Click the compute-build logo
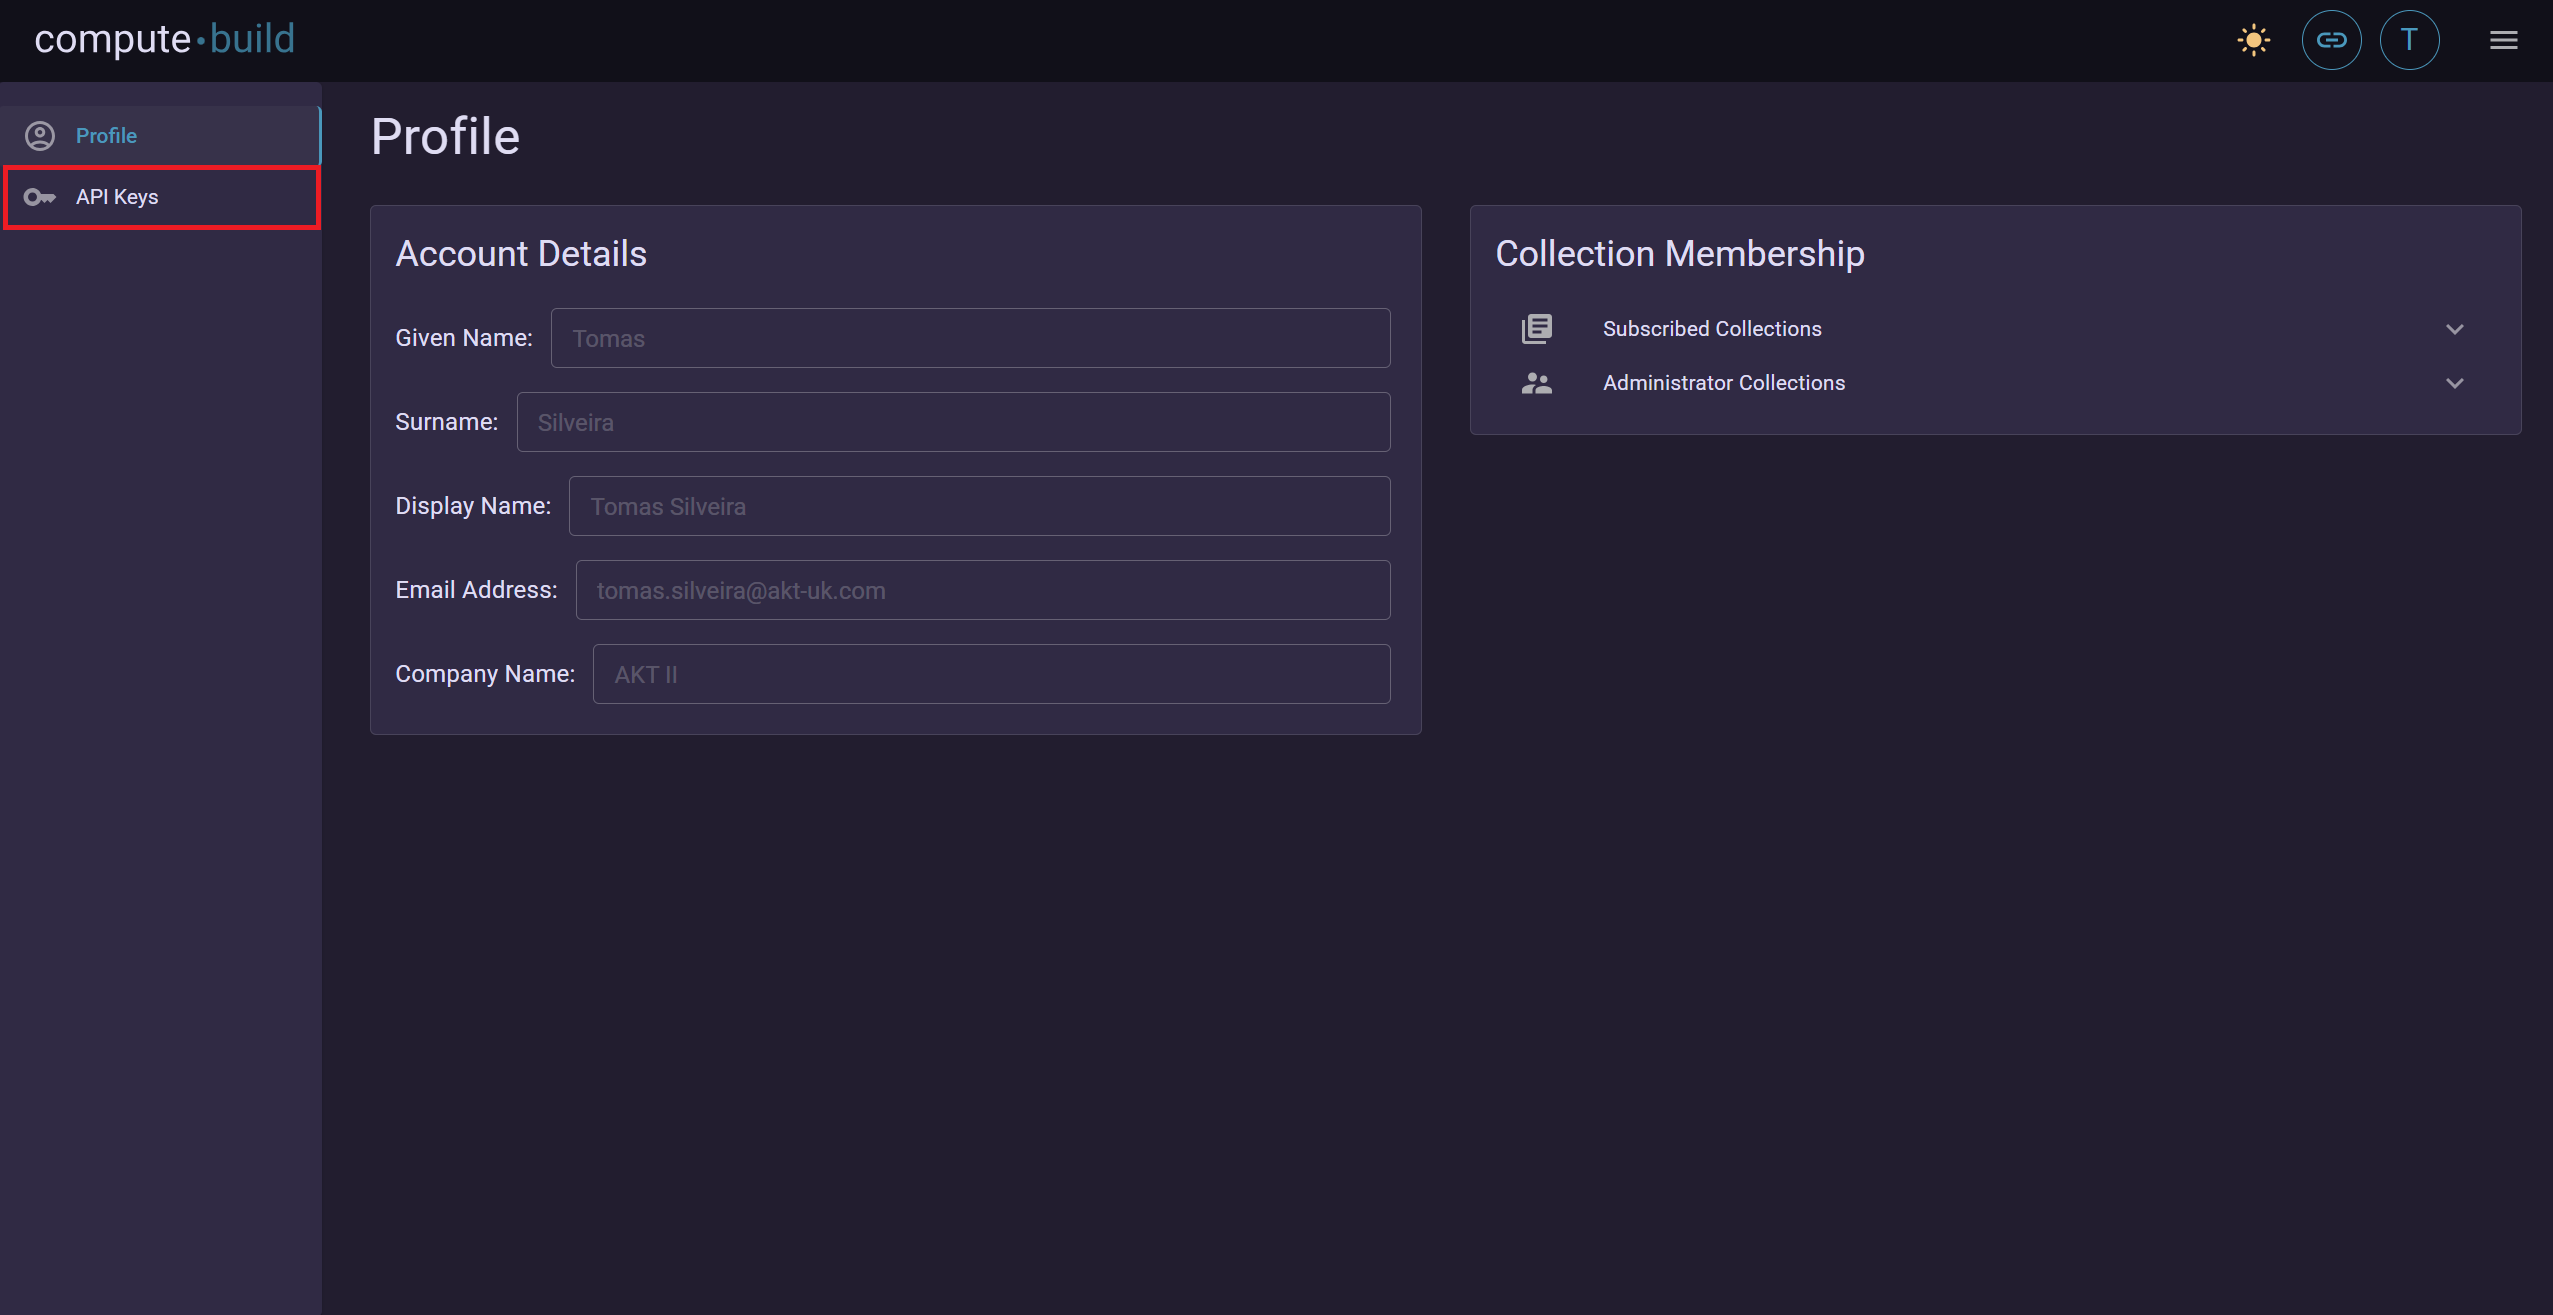 click(163, 39)
